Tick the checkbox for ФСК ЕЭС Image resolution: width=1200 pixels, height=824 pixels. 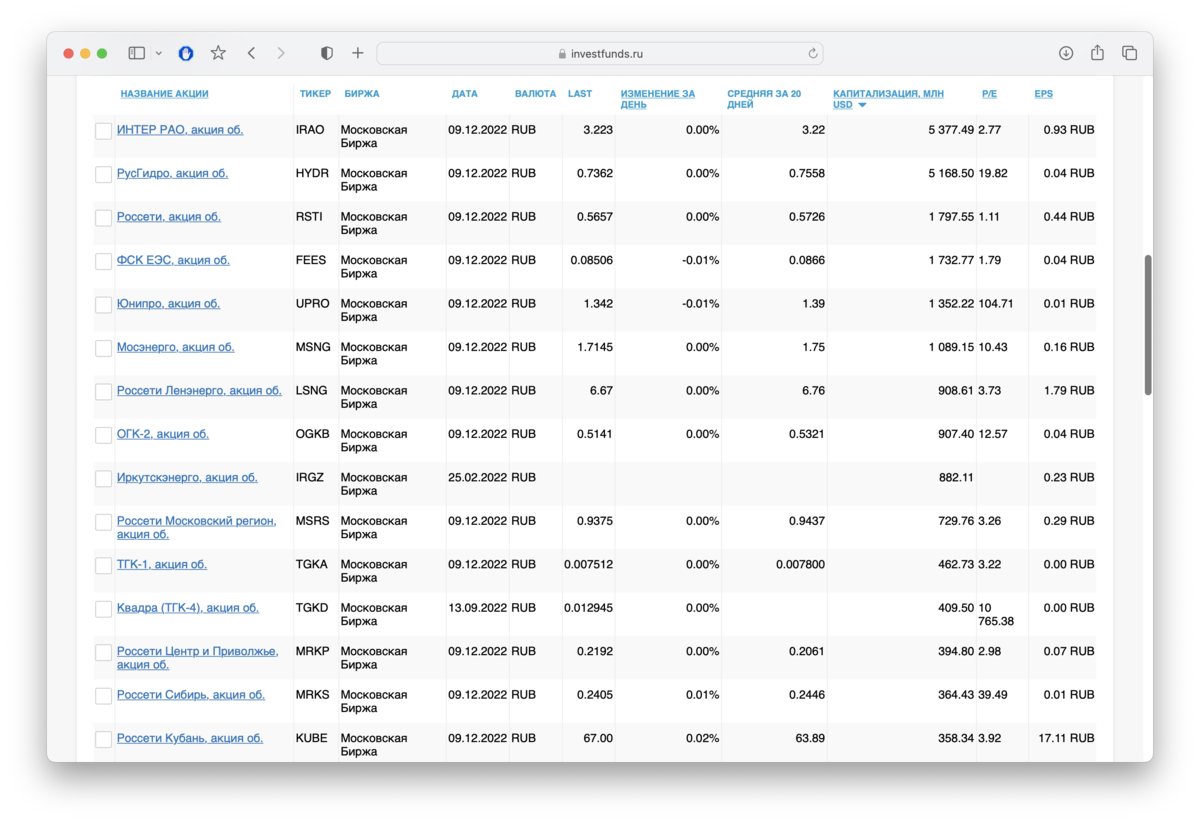tap(103, 262)
